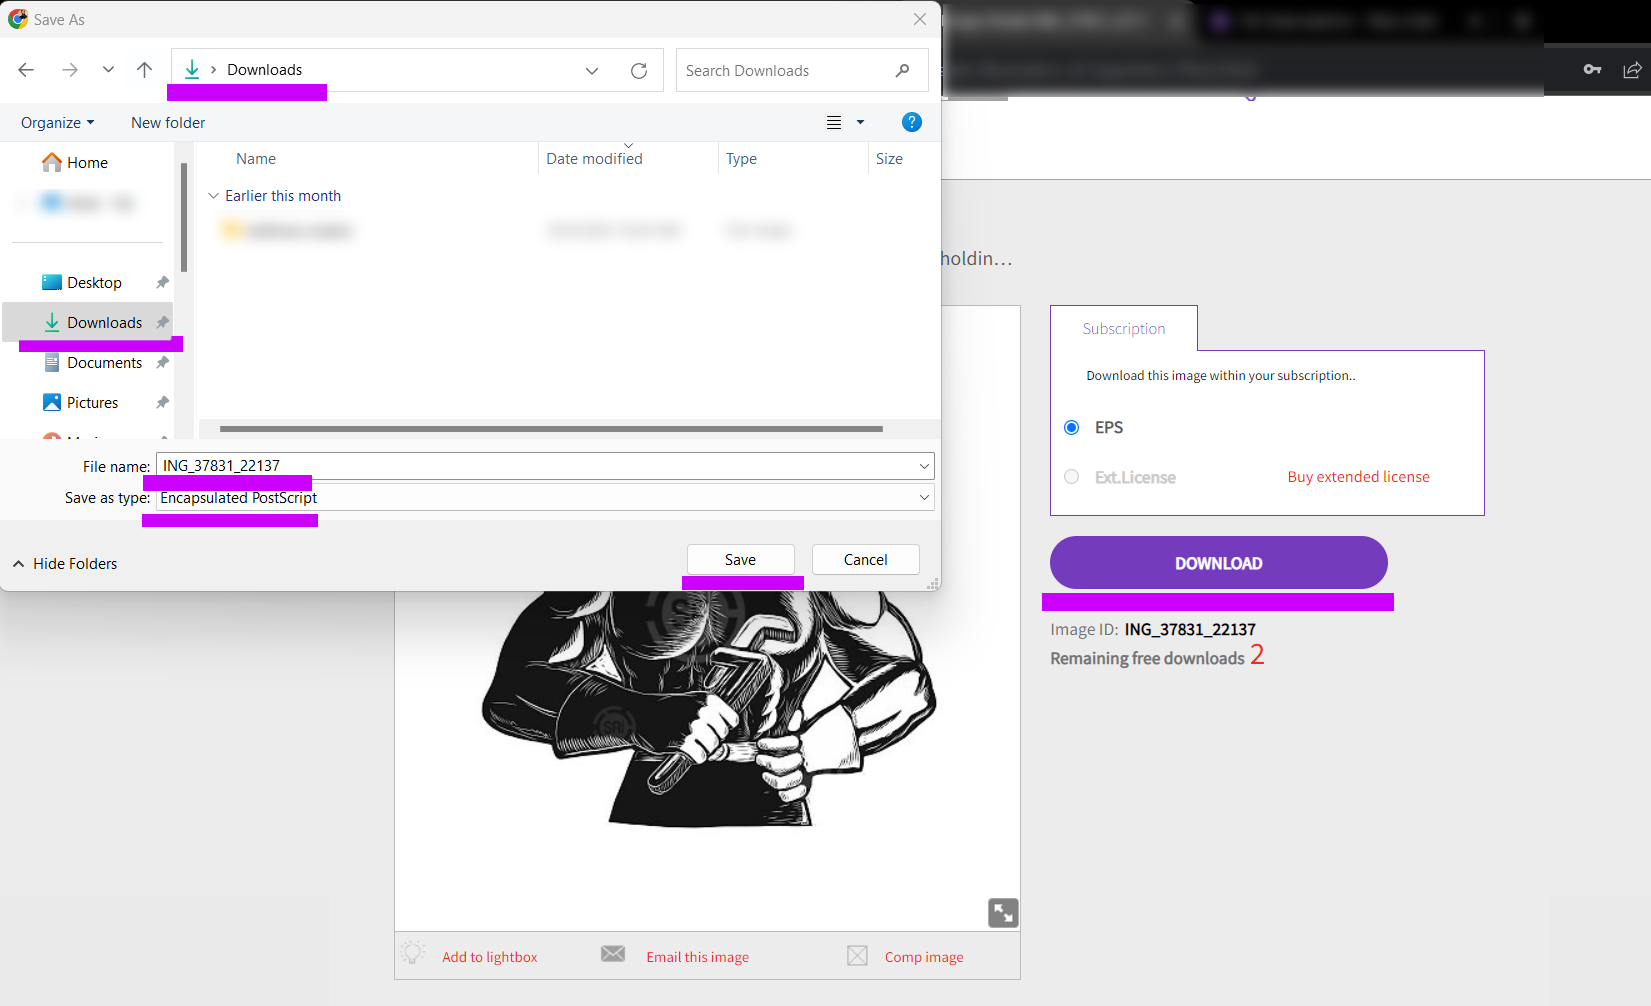
Task: Select Documents in the navigation pane
Action: pos(94,363)
